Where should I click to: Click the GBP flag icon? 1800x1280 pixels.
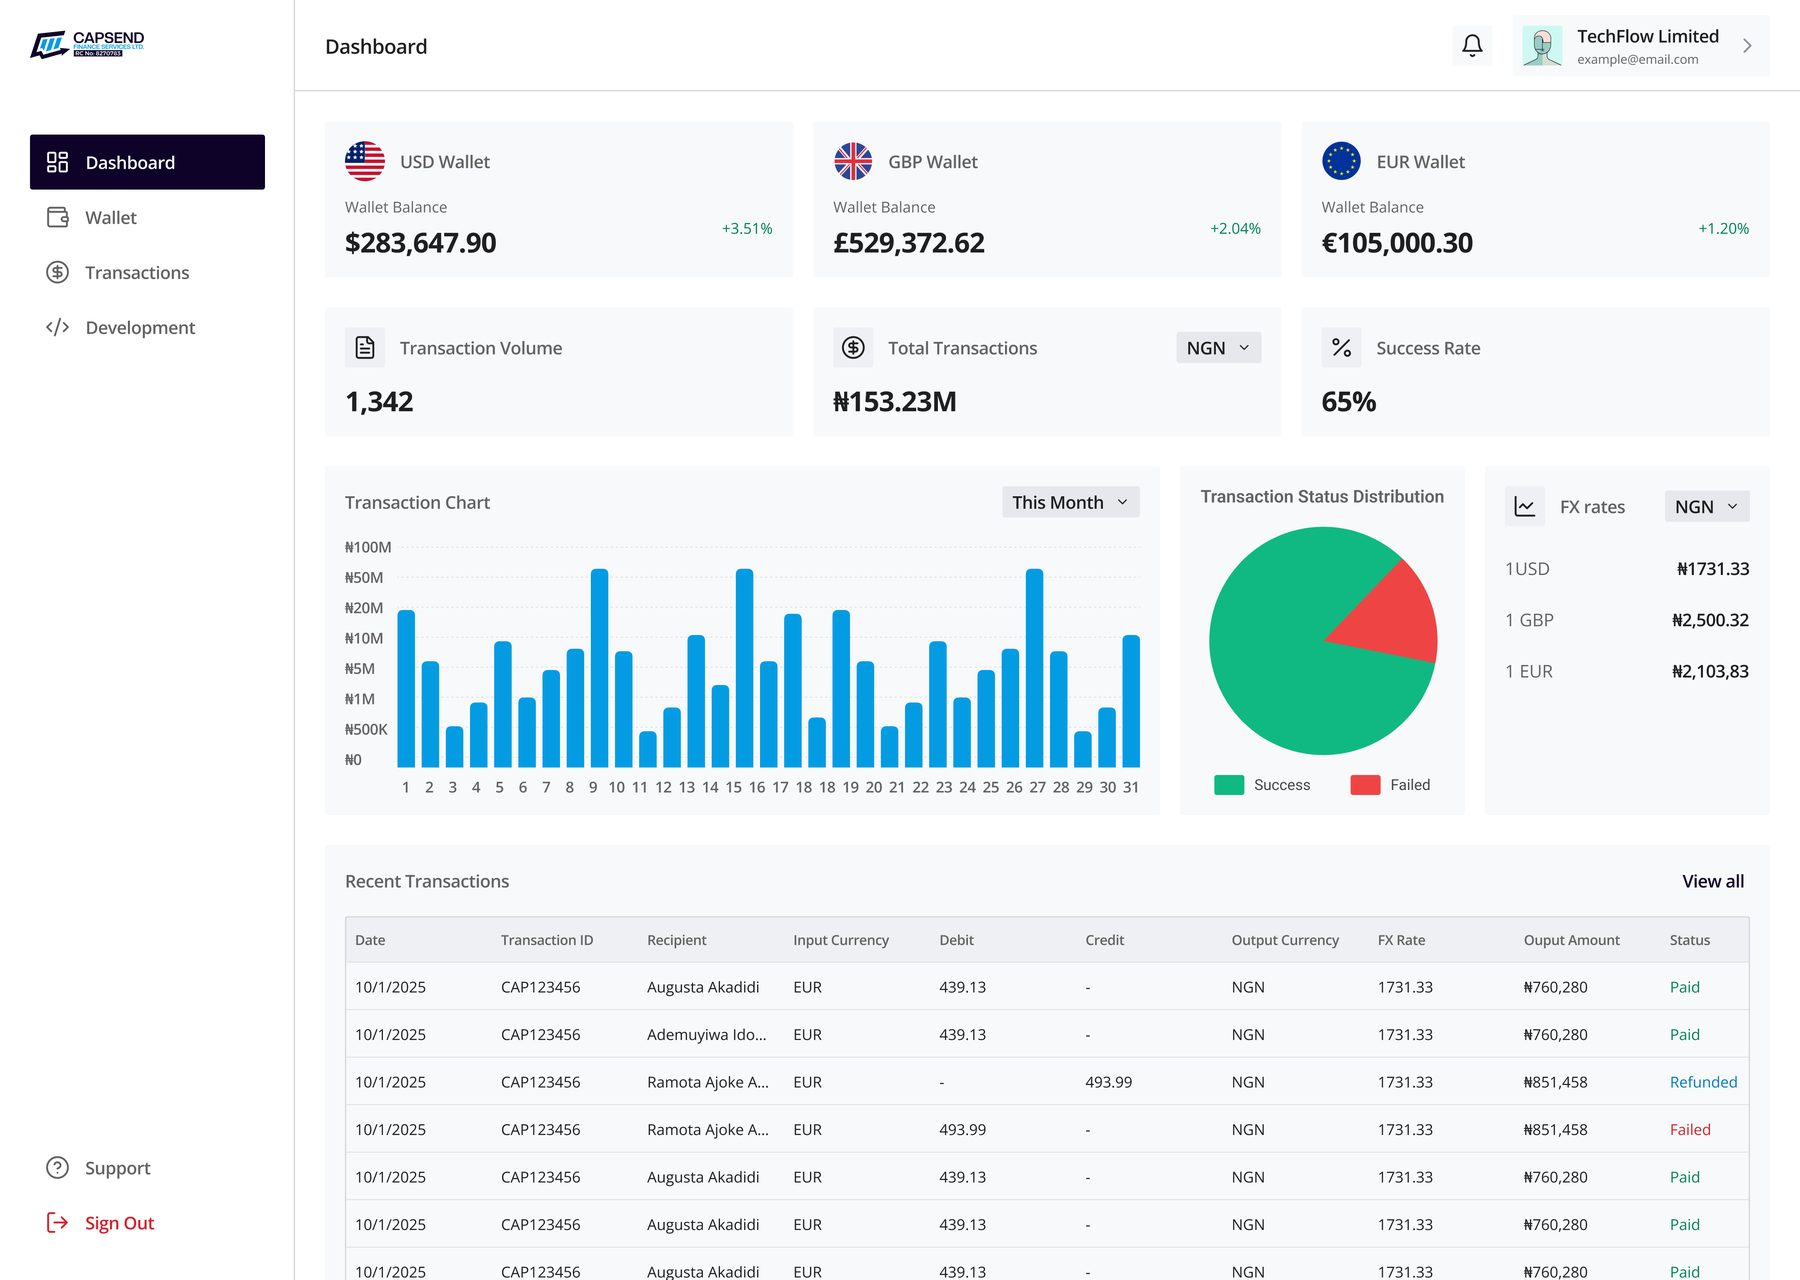[x=853, y=161]
